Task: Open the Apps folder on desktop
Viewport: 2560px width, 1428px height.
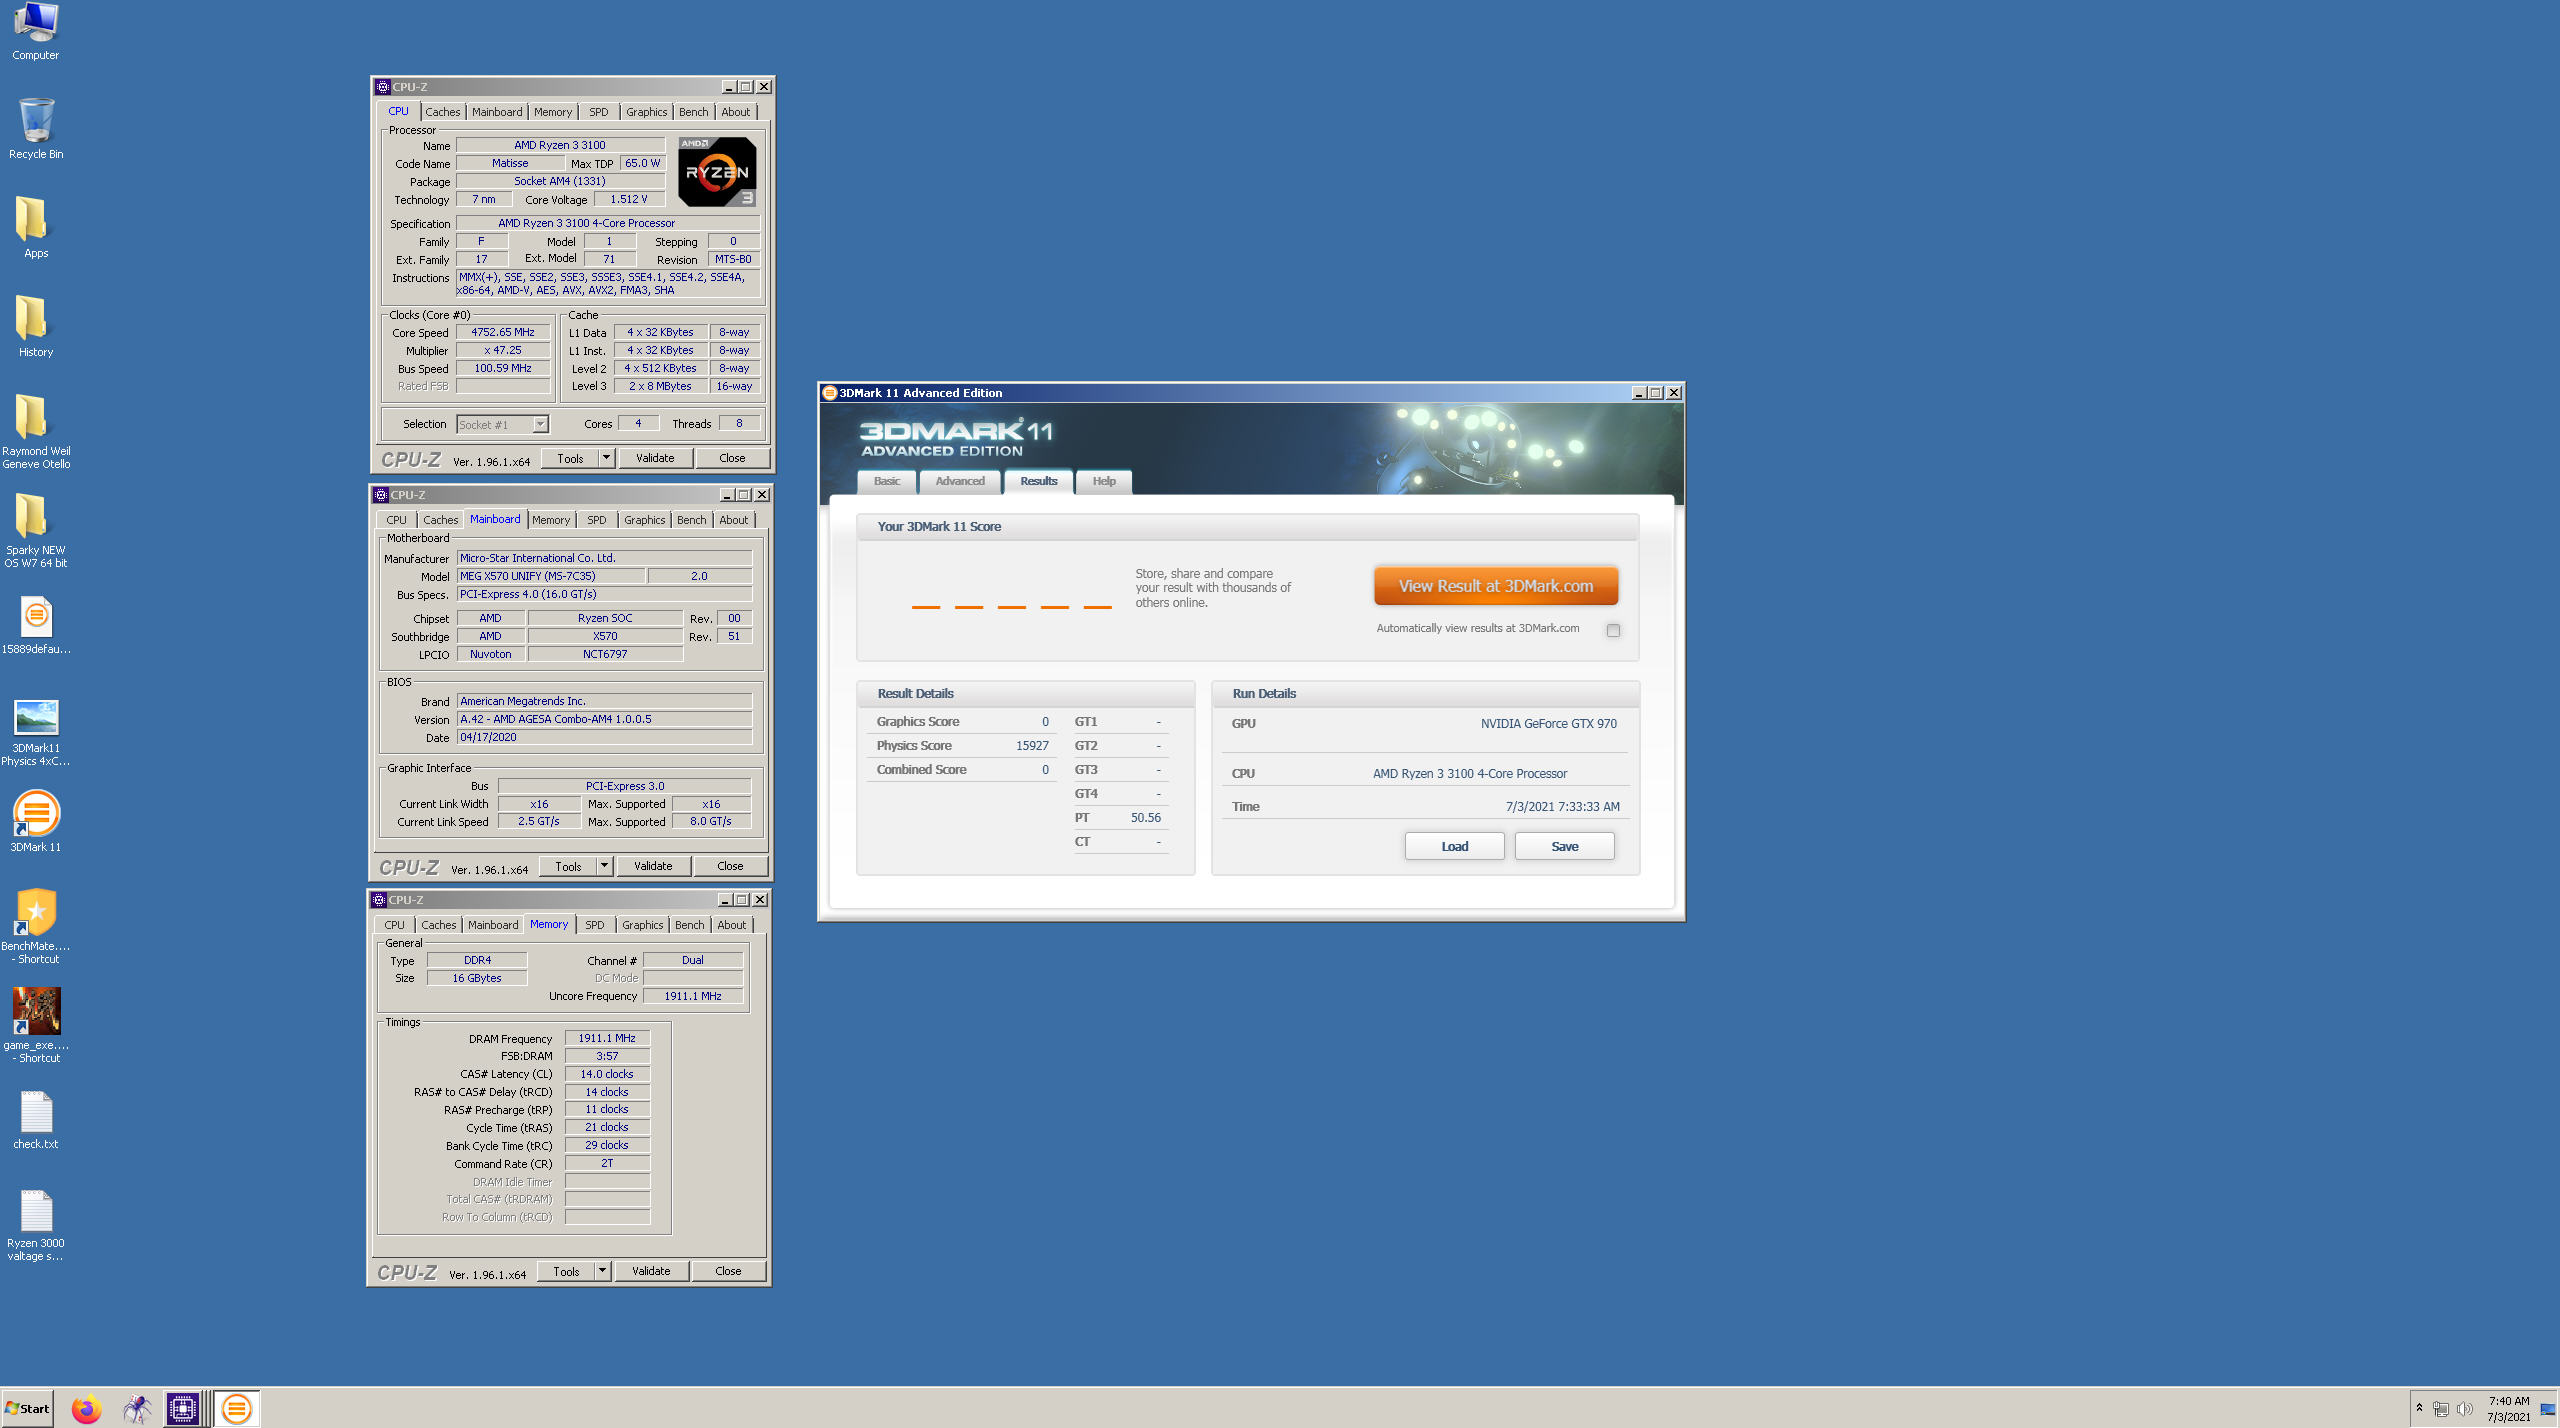Action: (x=36, y=228)
